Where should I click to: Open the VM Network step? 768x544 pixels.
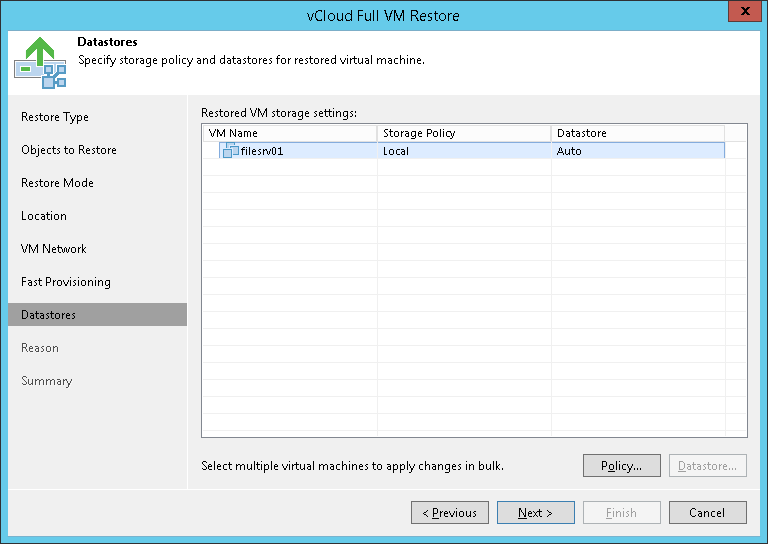[x=53, y=249]
